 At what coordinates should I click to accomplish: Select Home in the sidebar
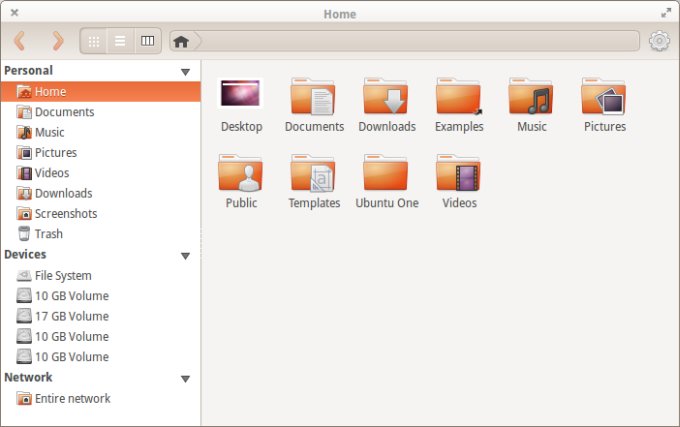(x=101, y=91)
